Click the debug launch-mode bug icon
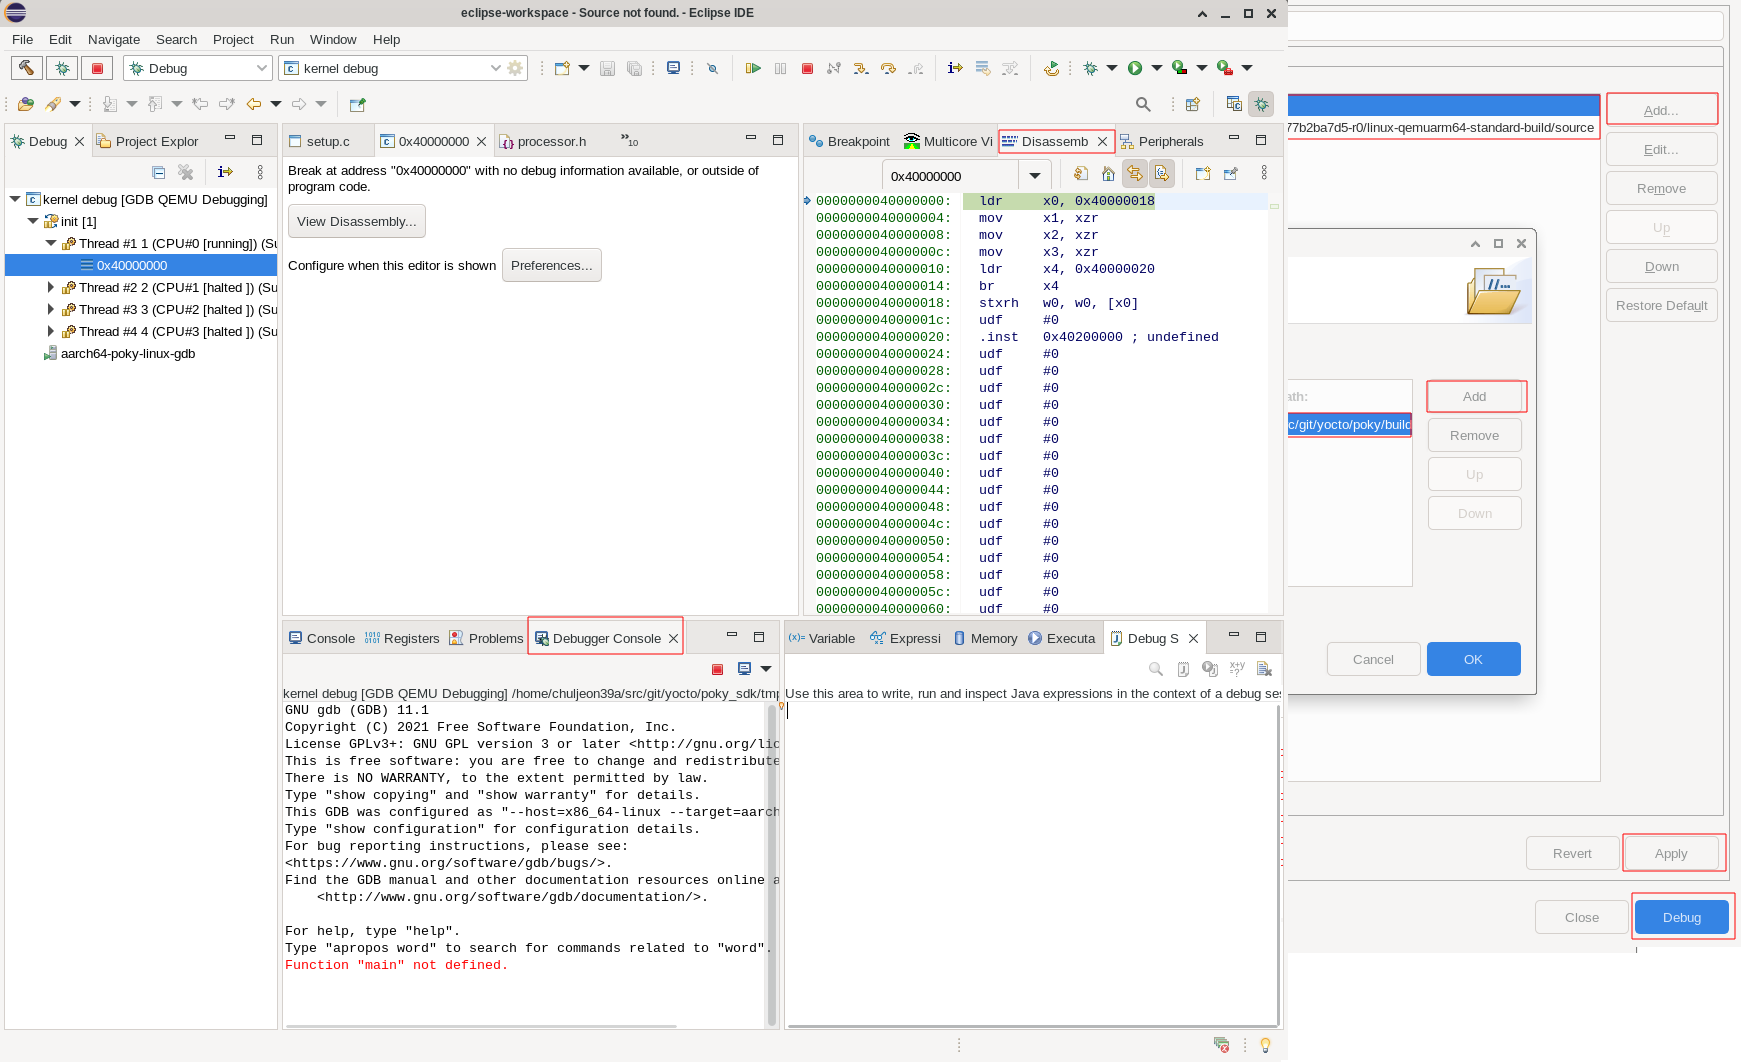Viewport: 1741px width, 1062px height. (x=62, y=68)
